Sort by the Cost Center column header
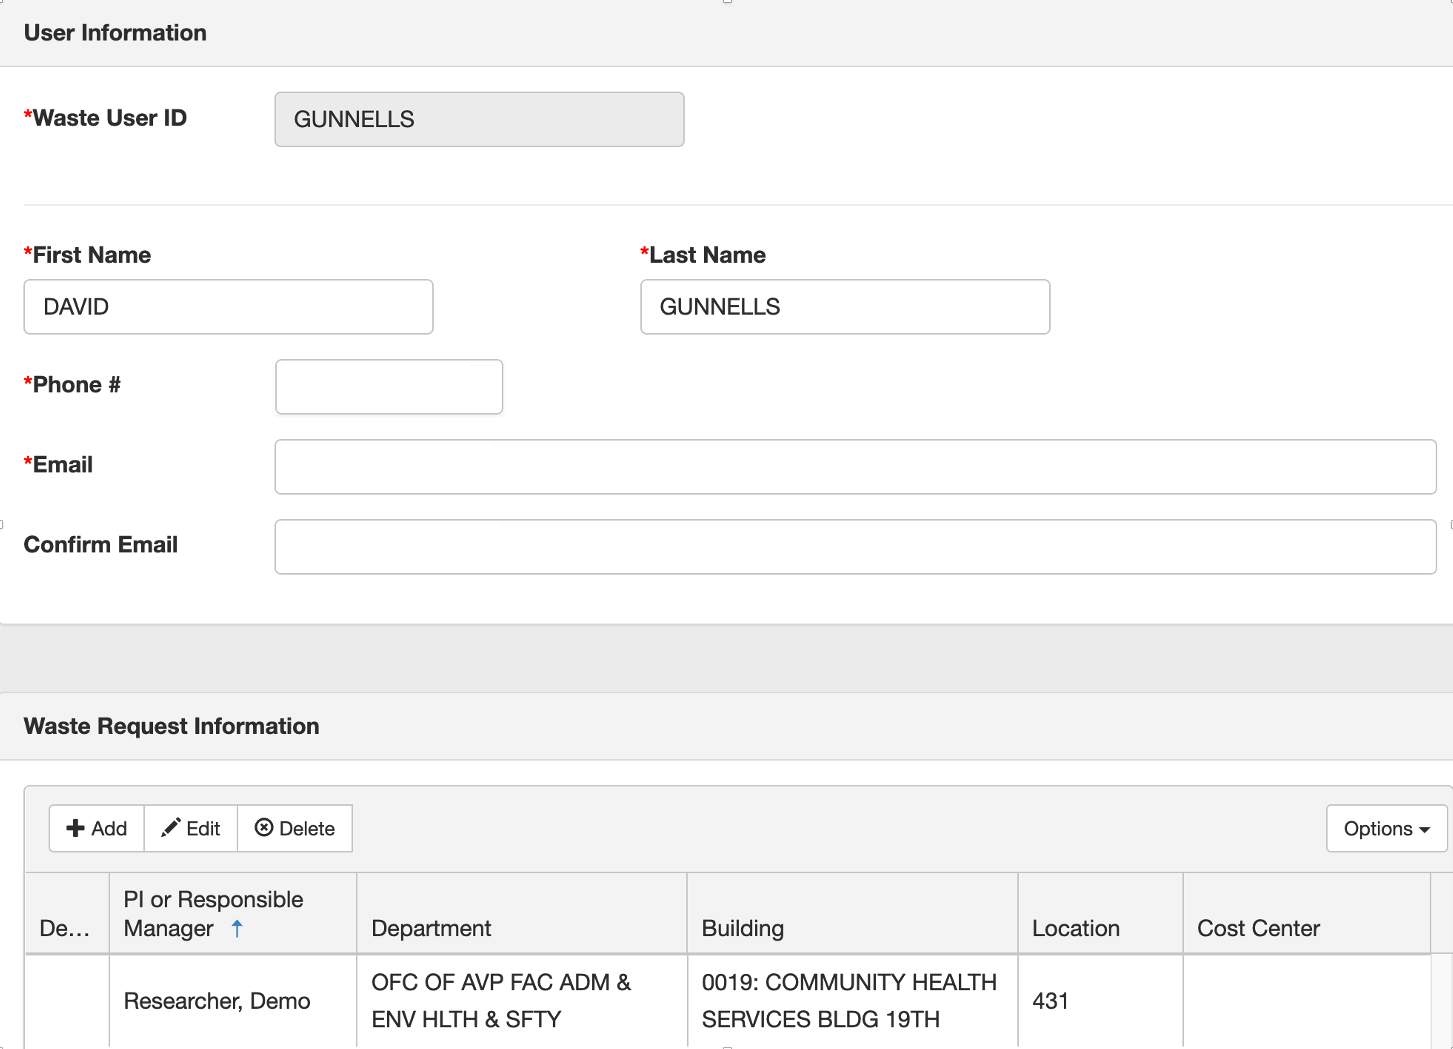The width and height of the screenshot is (1453, 1049). coord(1258,928)
